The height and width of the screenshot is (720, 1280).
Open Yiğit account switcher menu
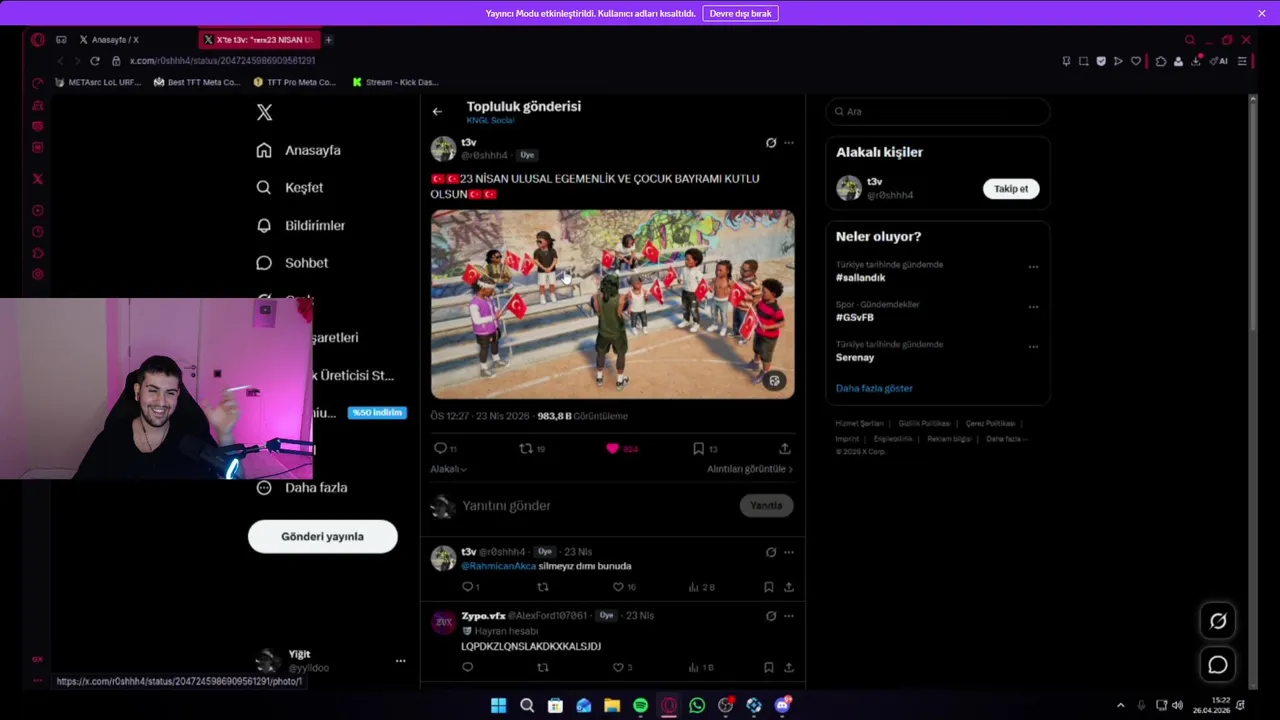(x=400, y=661)
